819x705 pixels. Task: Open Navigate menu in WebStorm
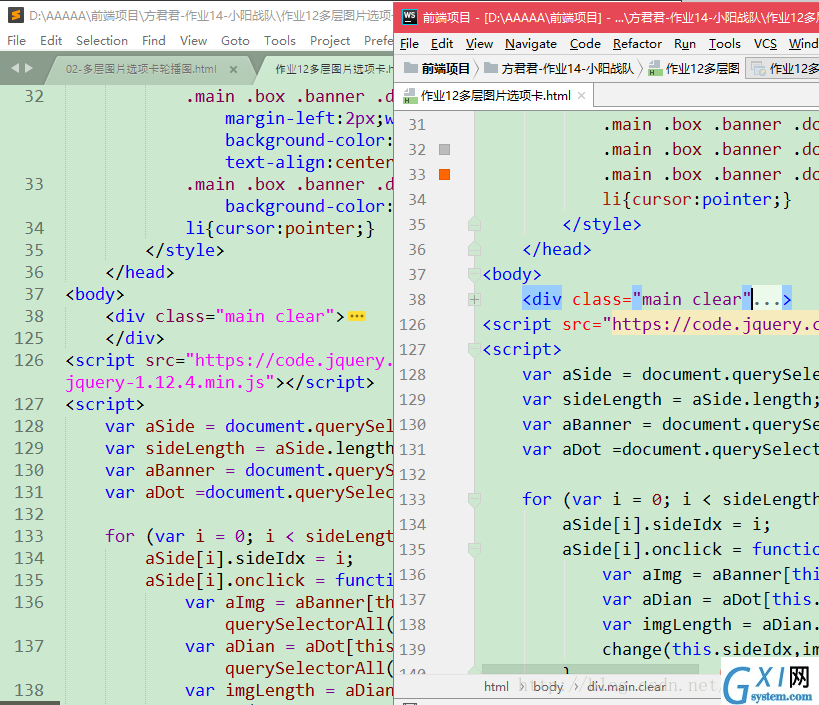531,44
